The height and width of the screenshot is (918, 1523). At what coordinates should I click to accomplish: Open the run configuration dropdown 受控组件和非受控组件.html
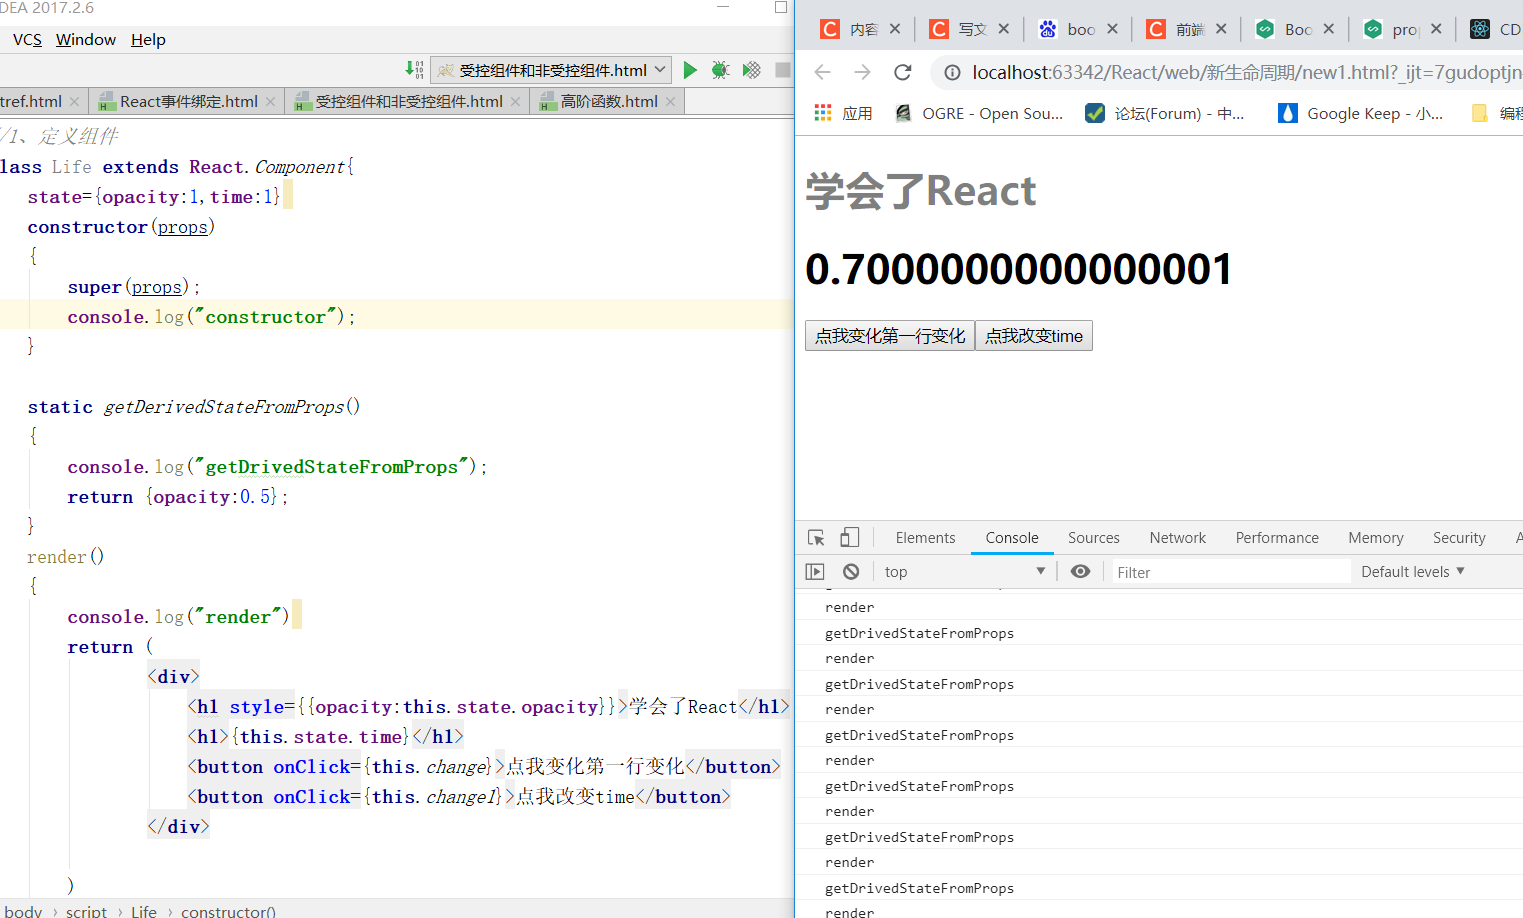point(552,70)
